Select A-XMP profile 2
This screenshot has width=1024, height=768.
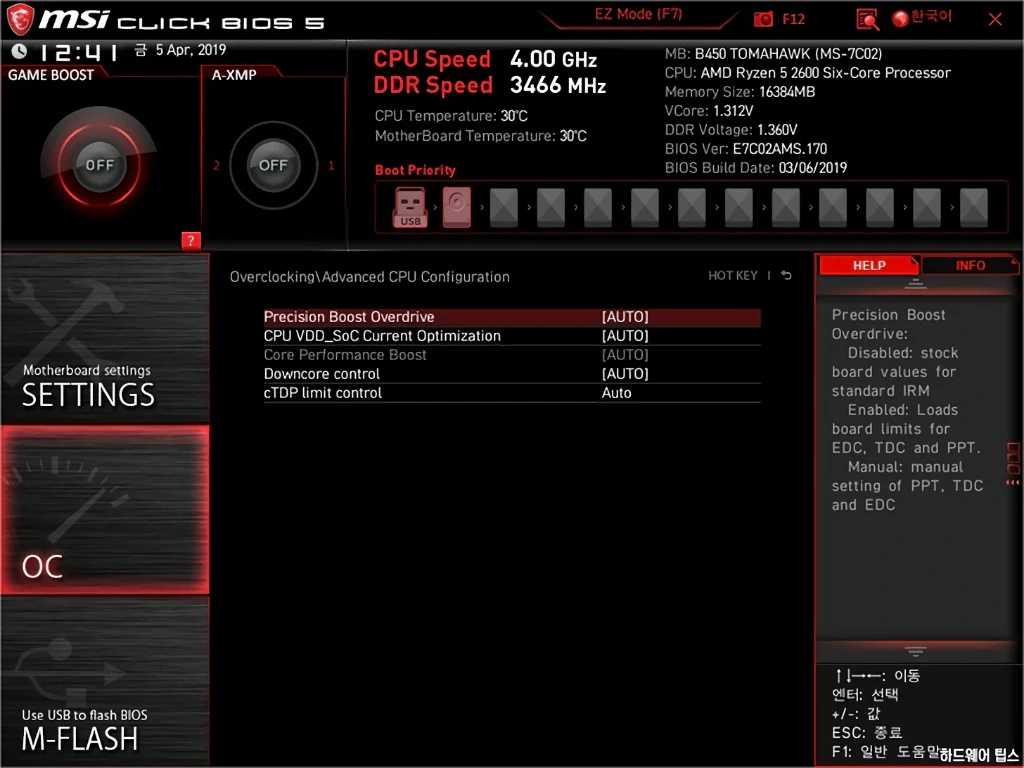coord(216,166)
